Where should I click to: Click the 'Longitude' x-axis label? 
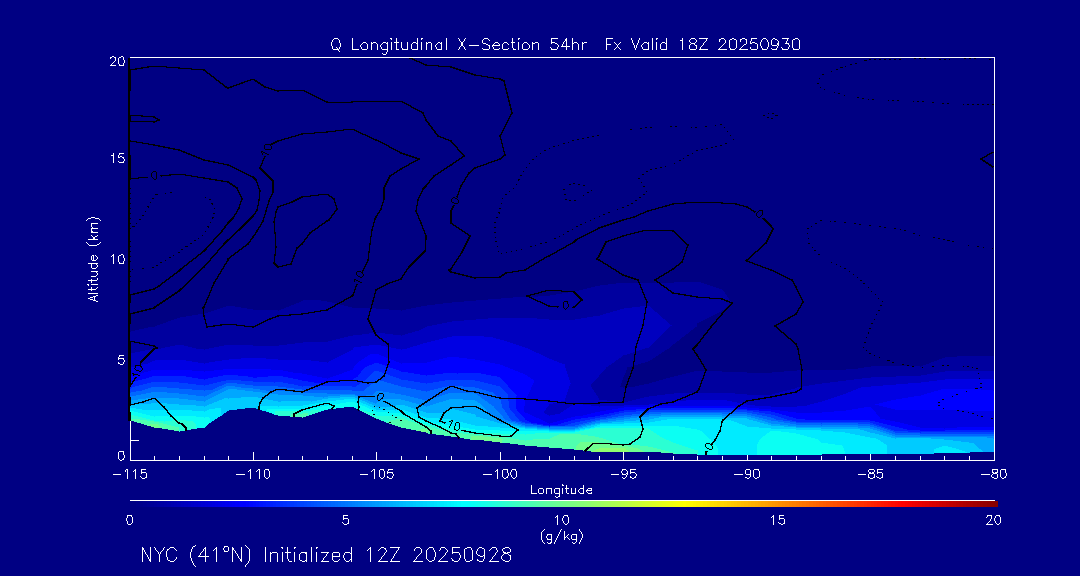click(561, 490)
